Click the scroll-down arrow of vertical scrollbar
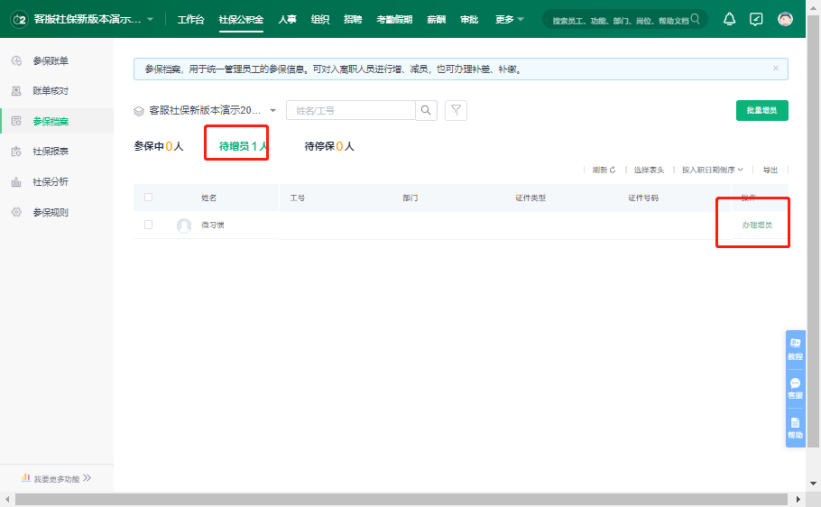Viewport: 821px width, 507px height. [x=813, y=483]
